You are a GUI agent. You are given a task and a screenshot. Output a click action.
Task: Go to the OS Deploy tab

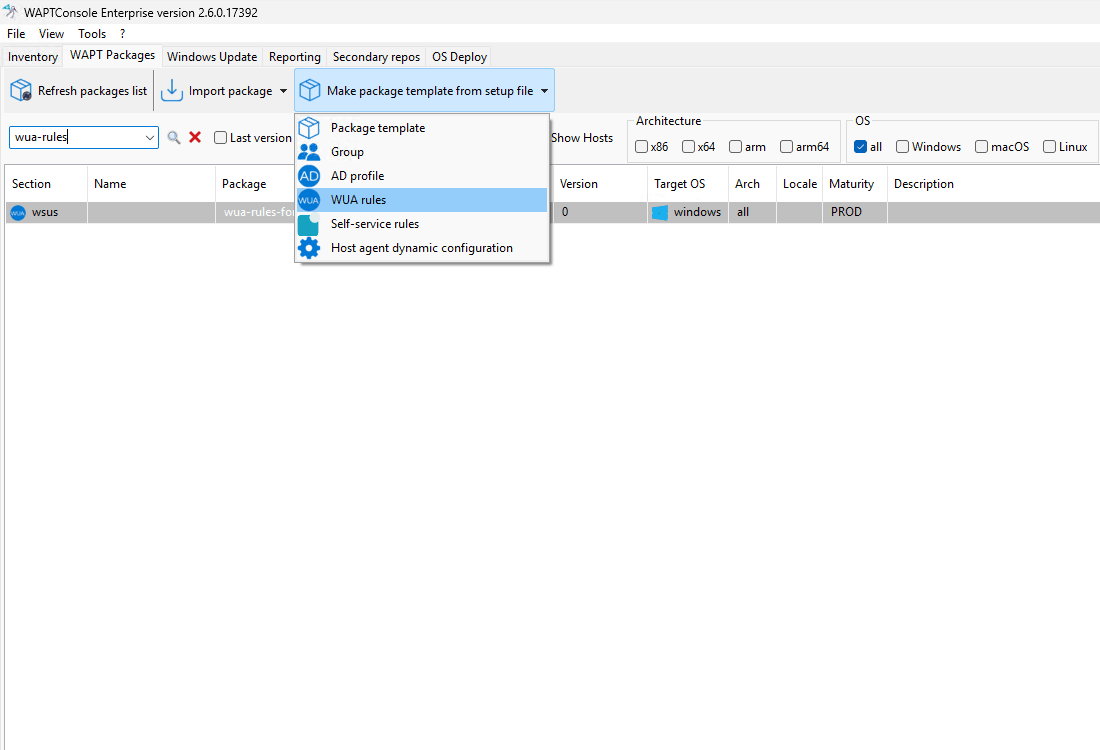[460, 57]
